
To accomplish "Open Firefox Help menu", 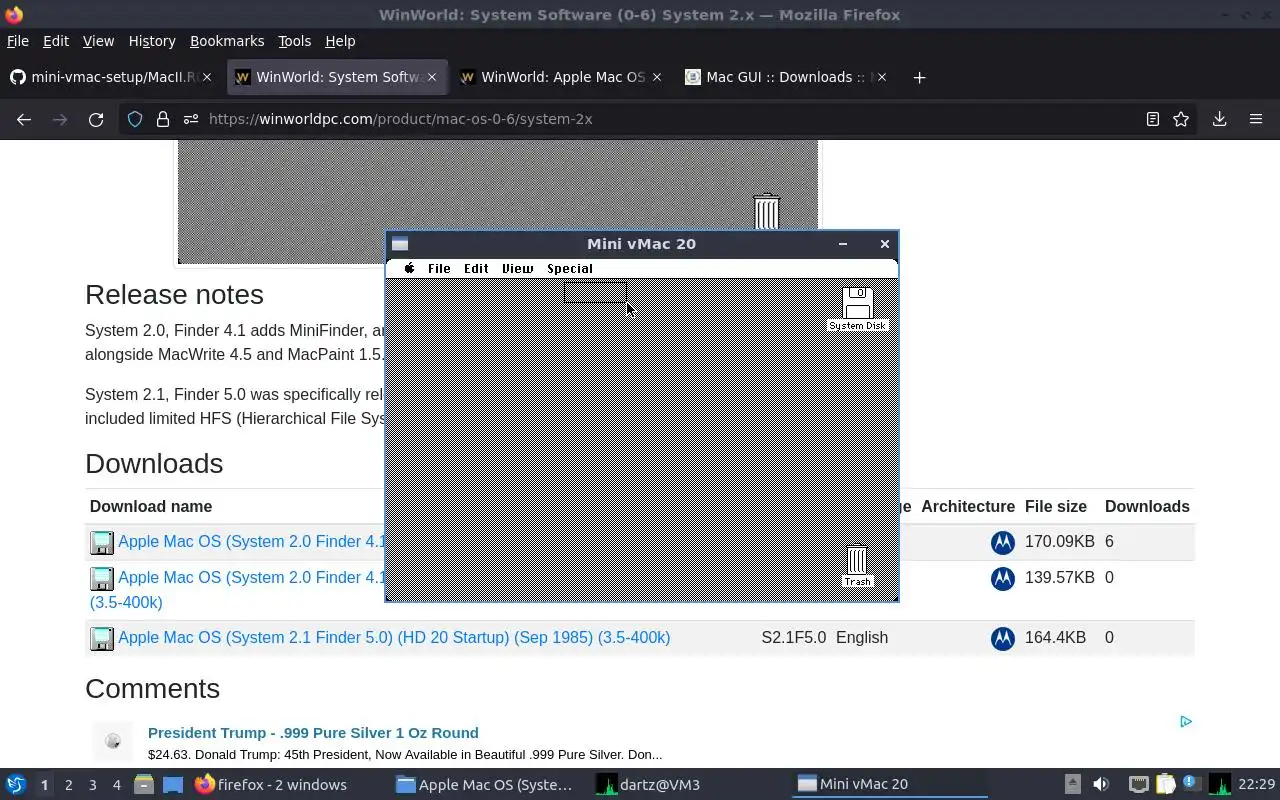I will pos(340,41).
